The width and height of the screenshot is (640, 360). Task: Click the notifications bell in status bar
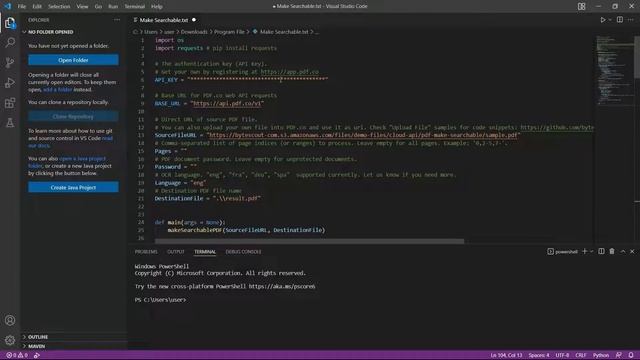click(x=631, y=355)
